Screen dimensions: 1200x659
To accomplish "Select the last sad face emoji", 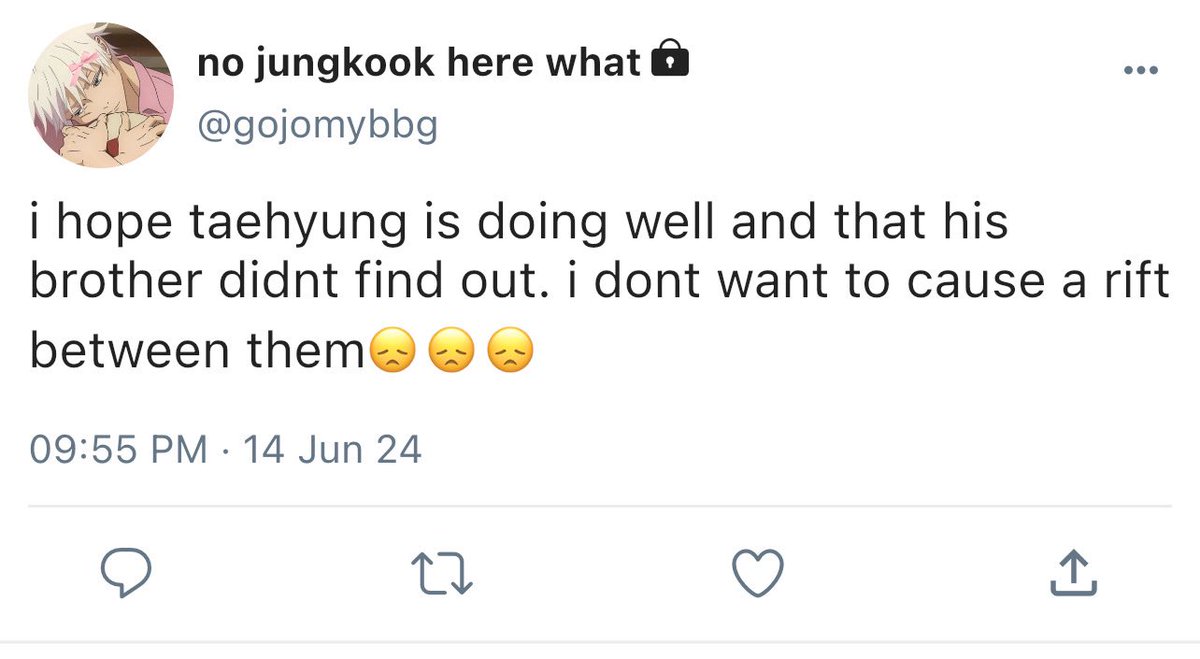I will (x=510, y=352).
